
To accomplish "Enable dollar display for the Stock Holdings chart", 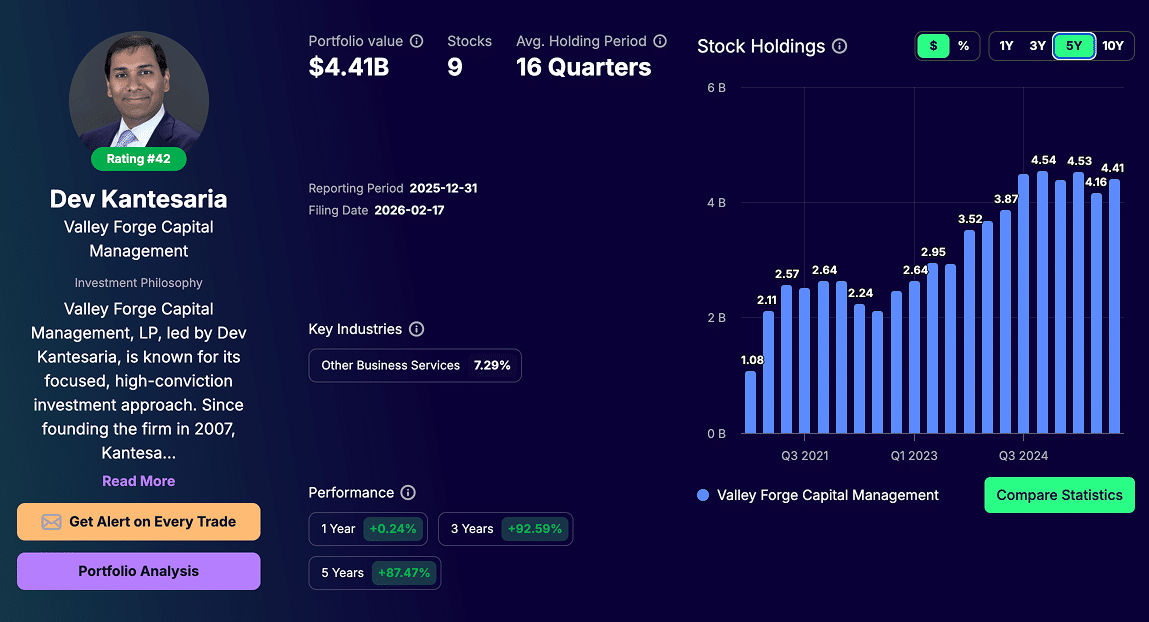I will [932, 45].
